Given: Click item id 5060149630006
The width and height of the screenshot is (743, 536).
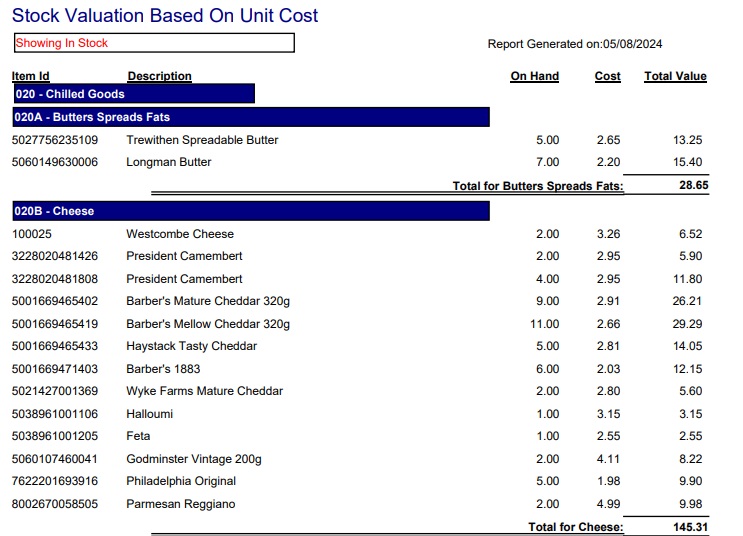Looking at the screenshot, I should tap(55, 162).
